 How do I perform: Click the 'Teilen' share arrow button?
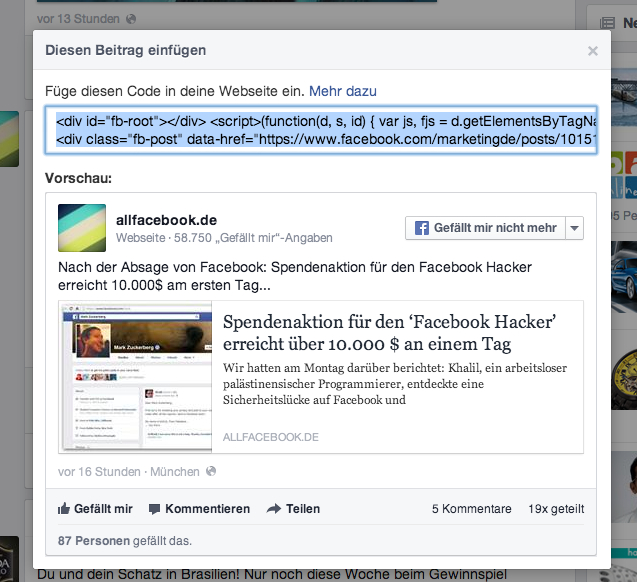pos(293,508)
